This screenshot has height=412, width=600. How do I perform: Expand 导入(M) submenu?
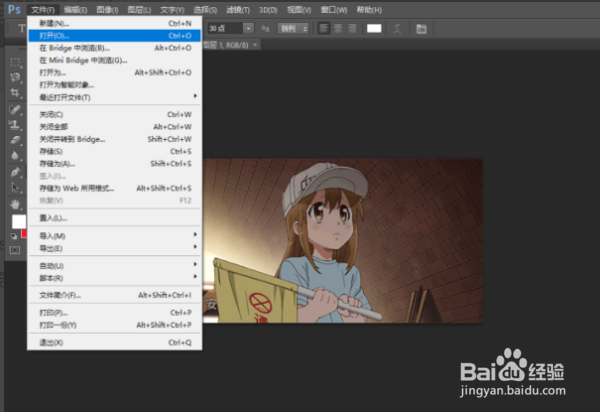[x=114, y=236]
